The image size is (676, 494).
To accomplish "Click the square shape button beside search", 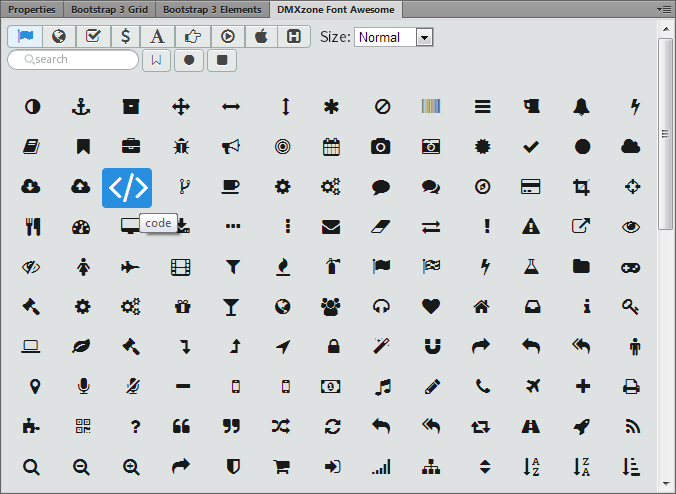I will pyautogui.click(x=222, y=60).
